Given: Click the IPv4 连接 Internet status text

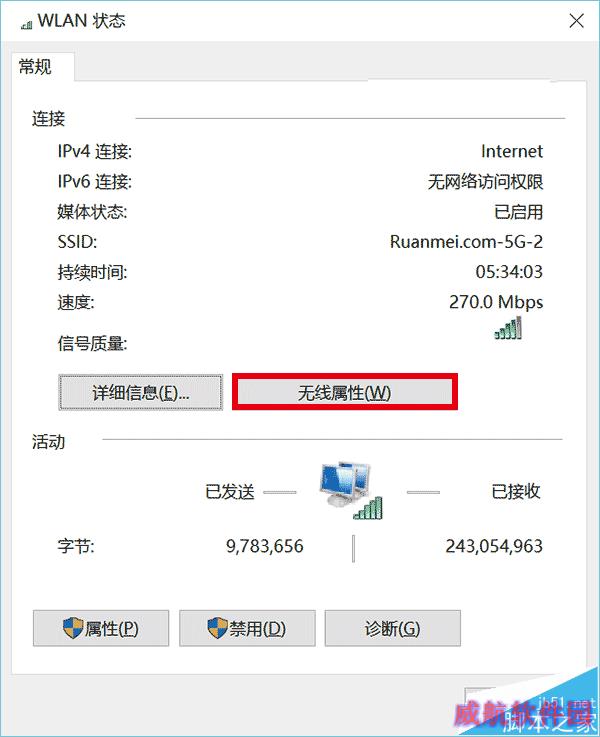Looking at the screenshot, I should (512, 151).
